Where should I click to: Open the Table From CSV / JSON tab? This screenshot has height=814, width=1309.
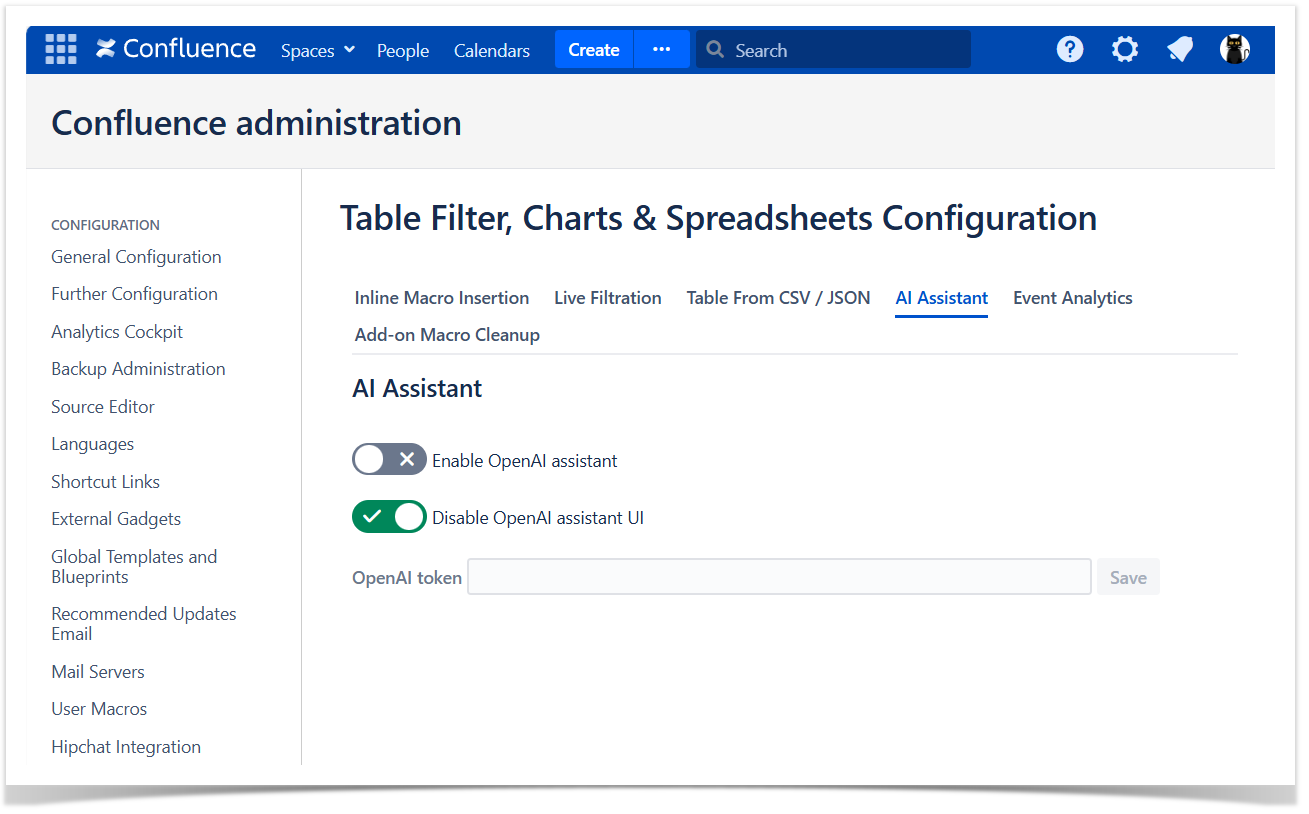pyautogui.click(x=778, y=298)
